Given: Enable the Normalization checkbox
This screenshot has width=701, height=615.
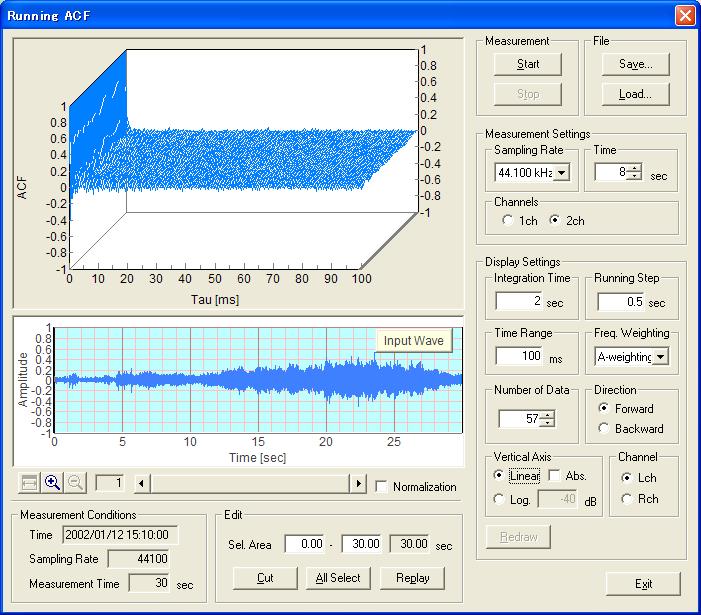Looking at the screenshot, I should (x=381, y=486).
